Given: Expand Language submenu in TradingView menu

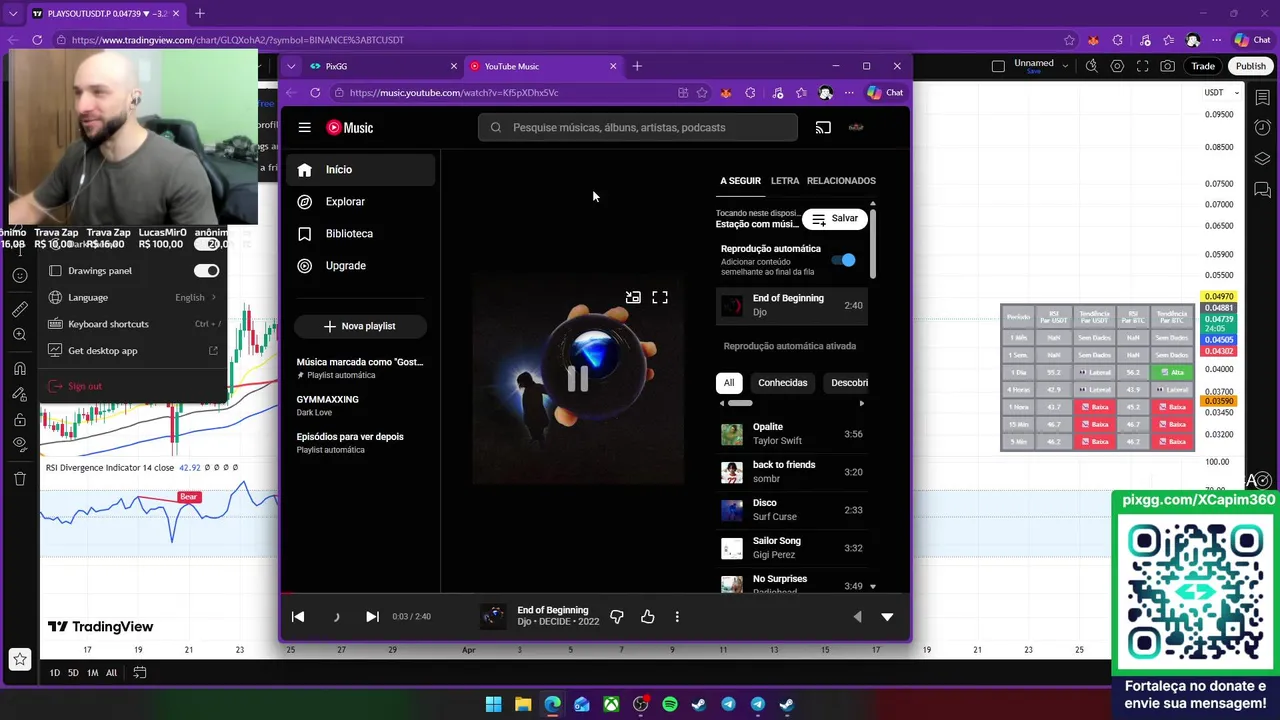Looking at the screenshot, I should [x=133, y=298].
